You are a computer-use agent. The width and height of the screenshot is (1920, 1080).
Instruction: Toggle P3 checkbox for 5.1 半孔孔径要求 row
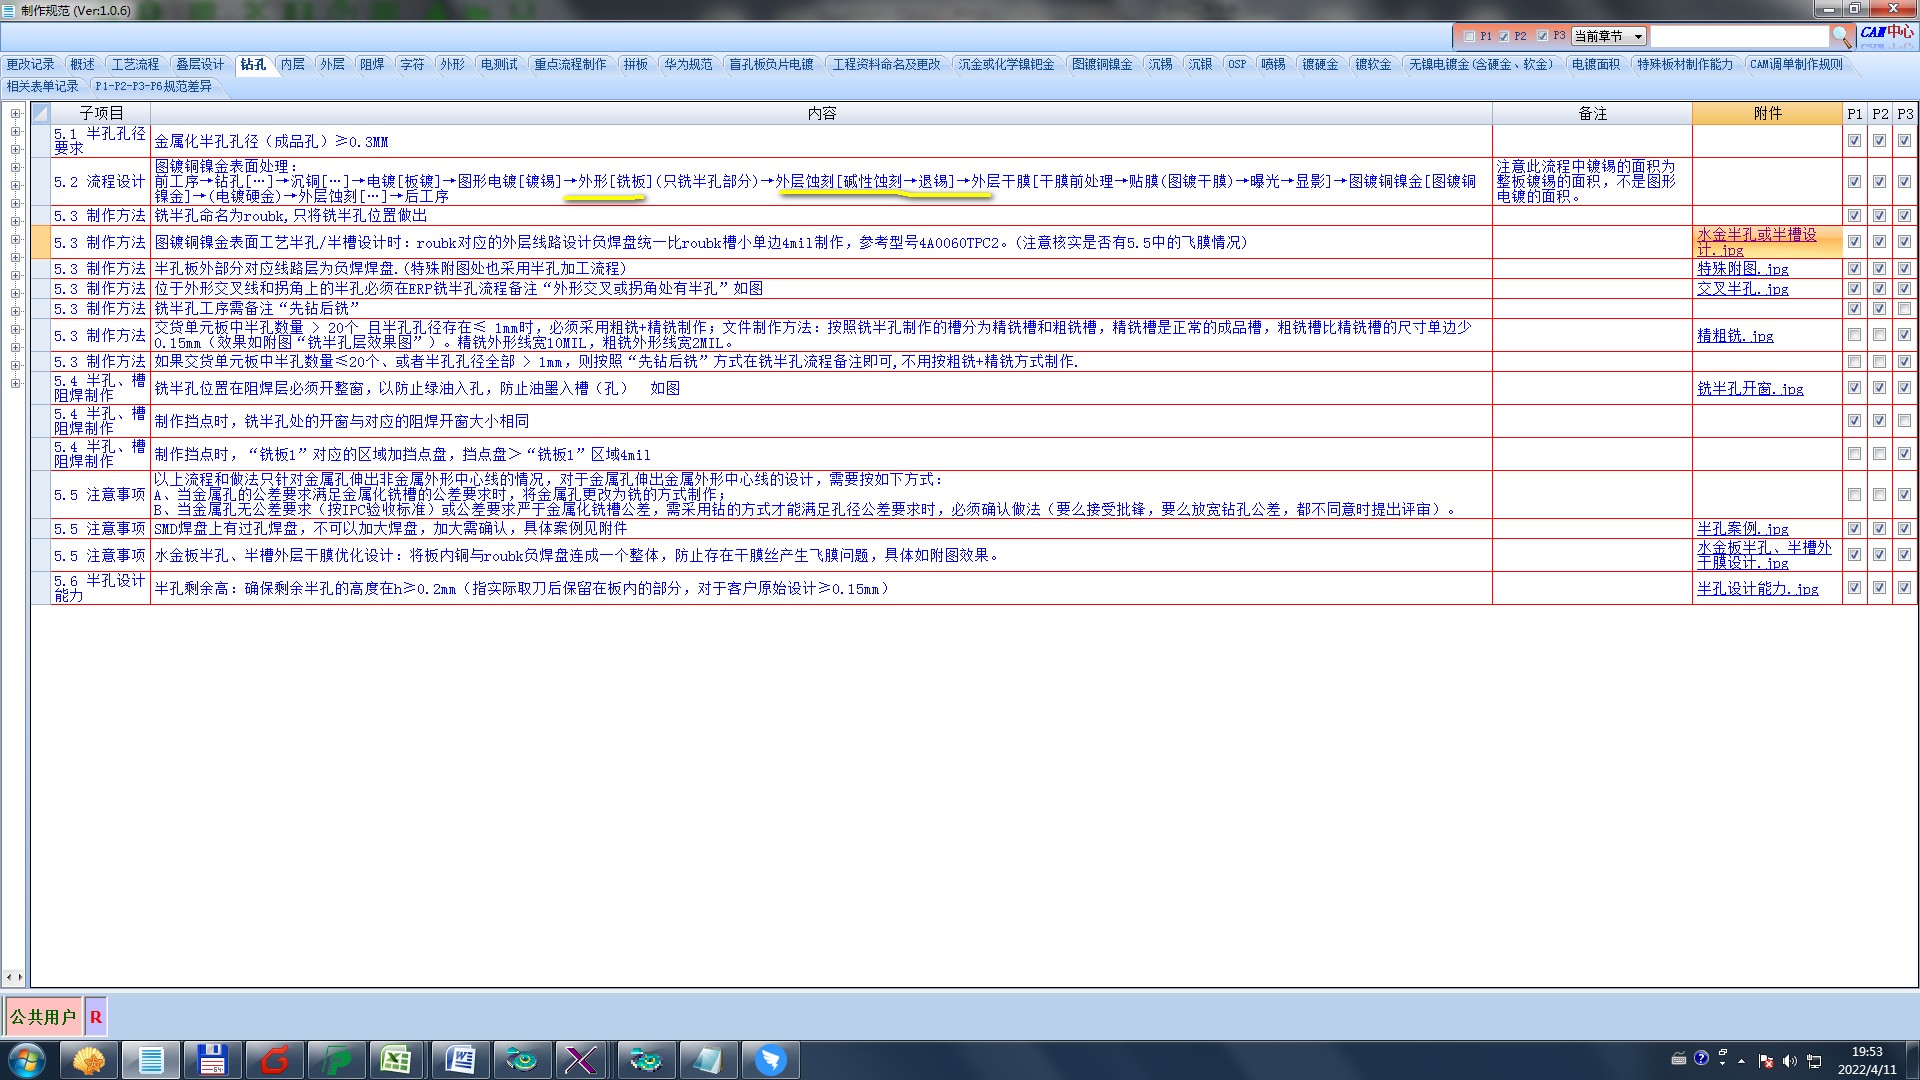[x=1904, y=141]
